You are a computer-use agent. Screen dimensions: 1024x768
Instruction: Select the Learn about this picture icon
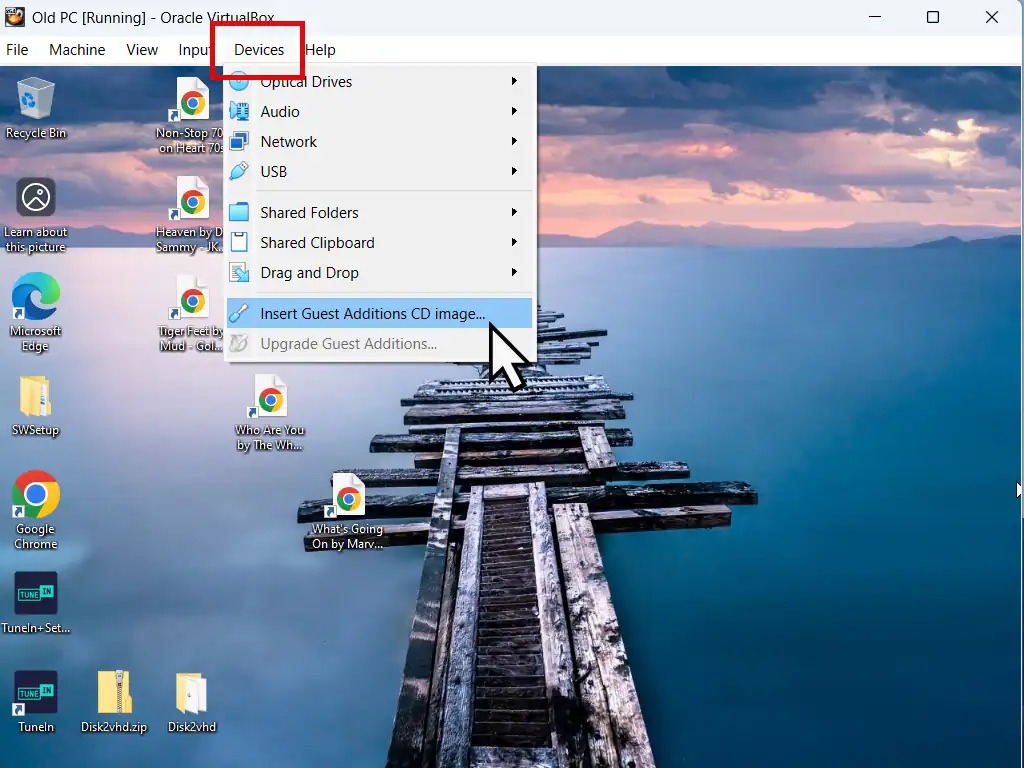pyautogui.click(x=36, y=199)
